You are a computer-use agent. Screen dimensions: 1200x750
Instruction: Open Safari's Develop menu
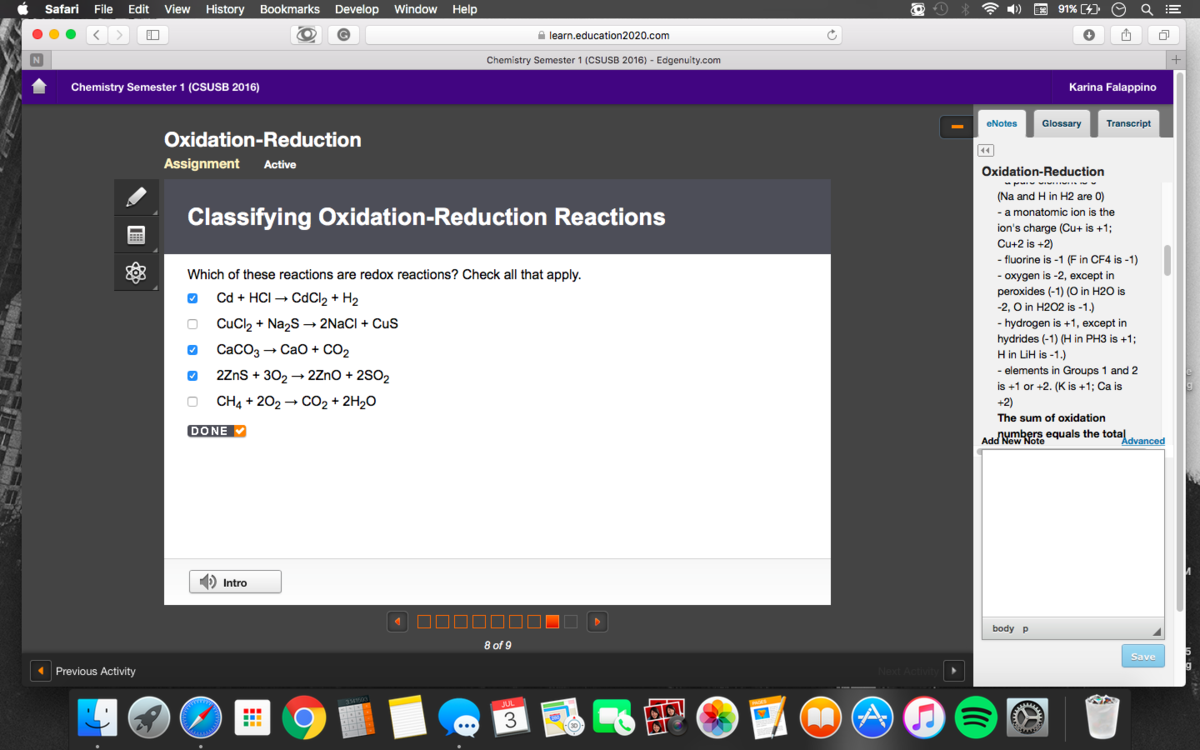click(x=356, y=9)
